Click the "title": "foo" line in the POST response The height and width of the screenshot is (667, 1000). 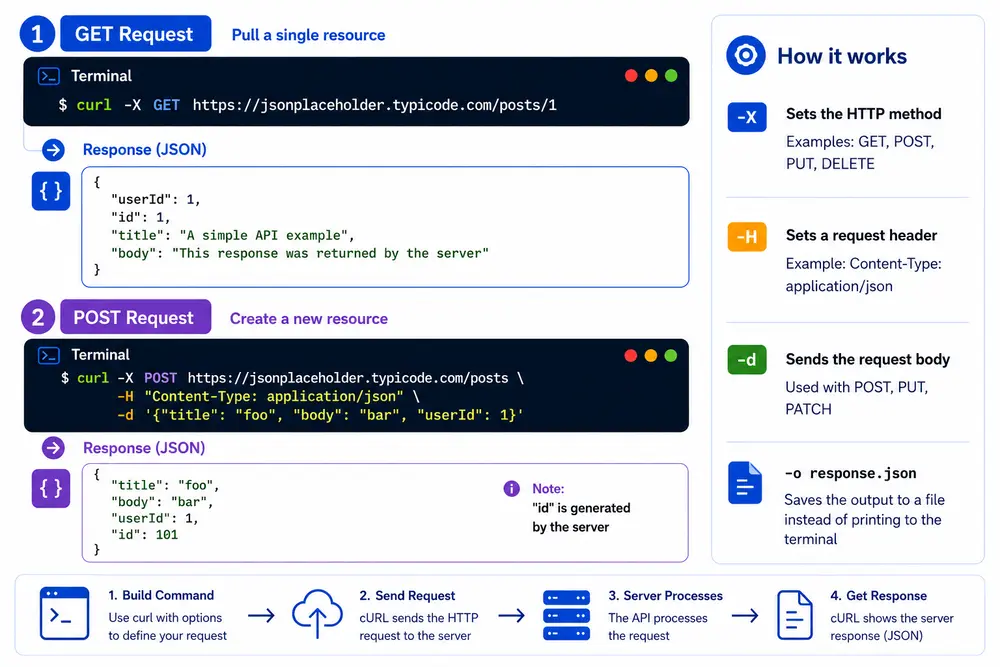(x=165, y=485)
